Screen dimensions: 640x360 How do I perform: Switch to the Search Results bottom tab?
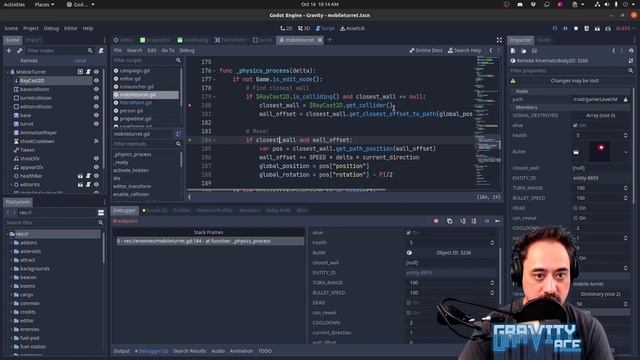(189, 351)
